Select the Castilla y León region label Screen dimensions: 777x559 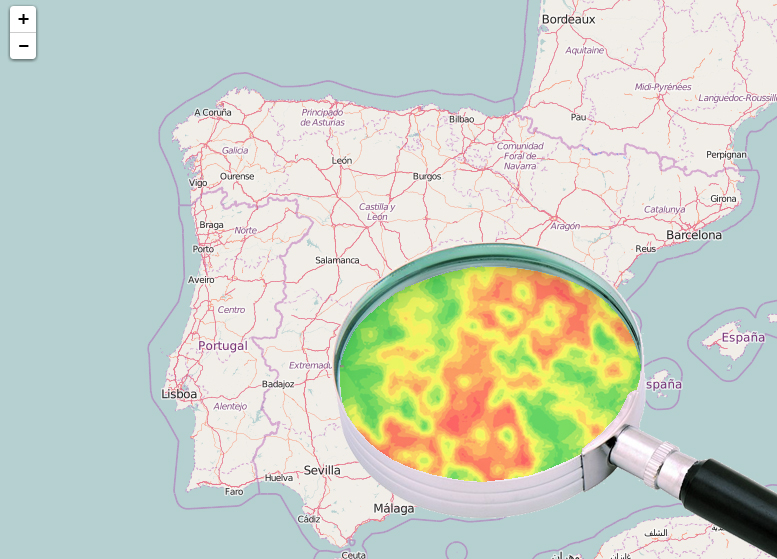pyautogui.click(x=377, y=211)
